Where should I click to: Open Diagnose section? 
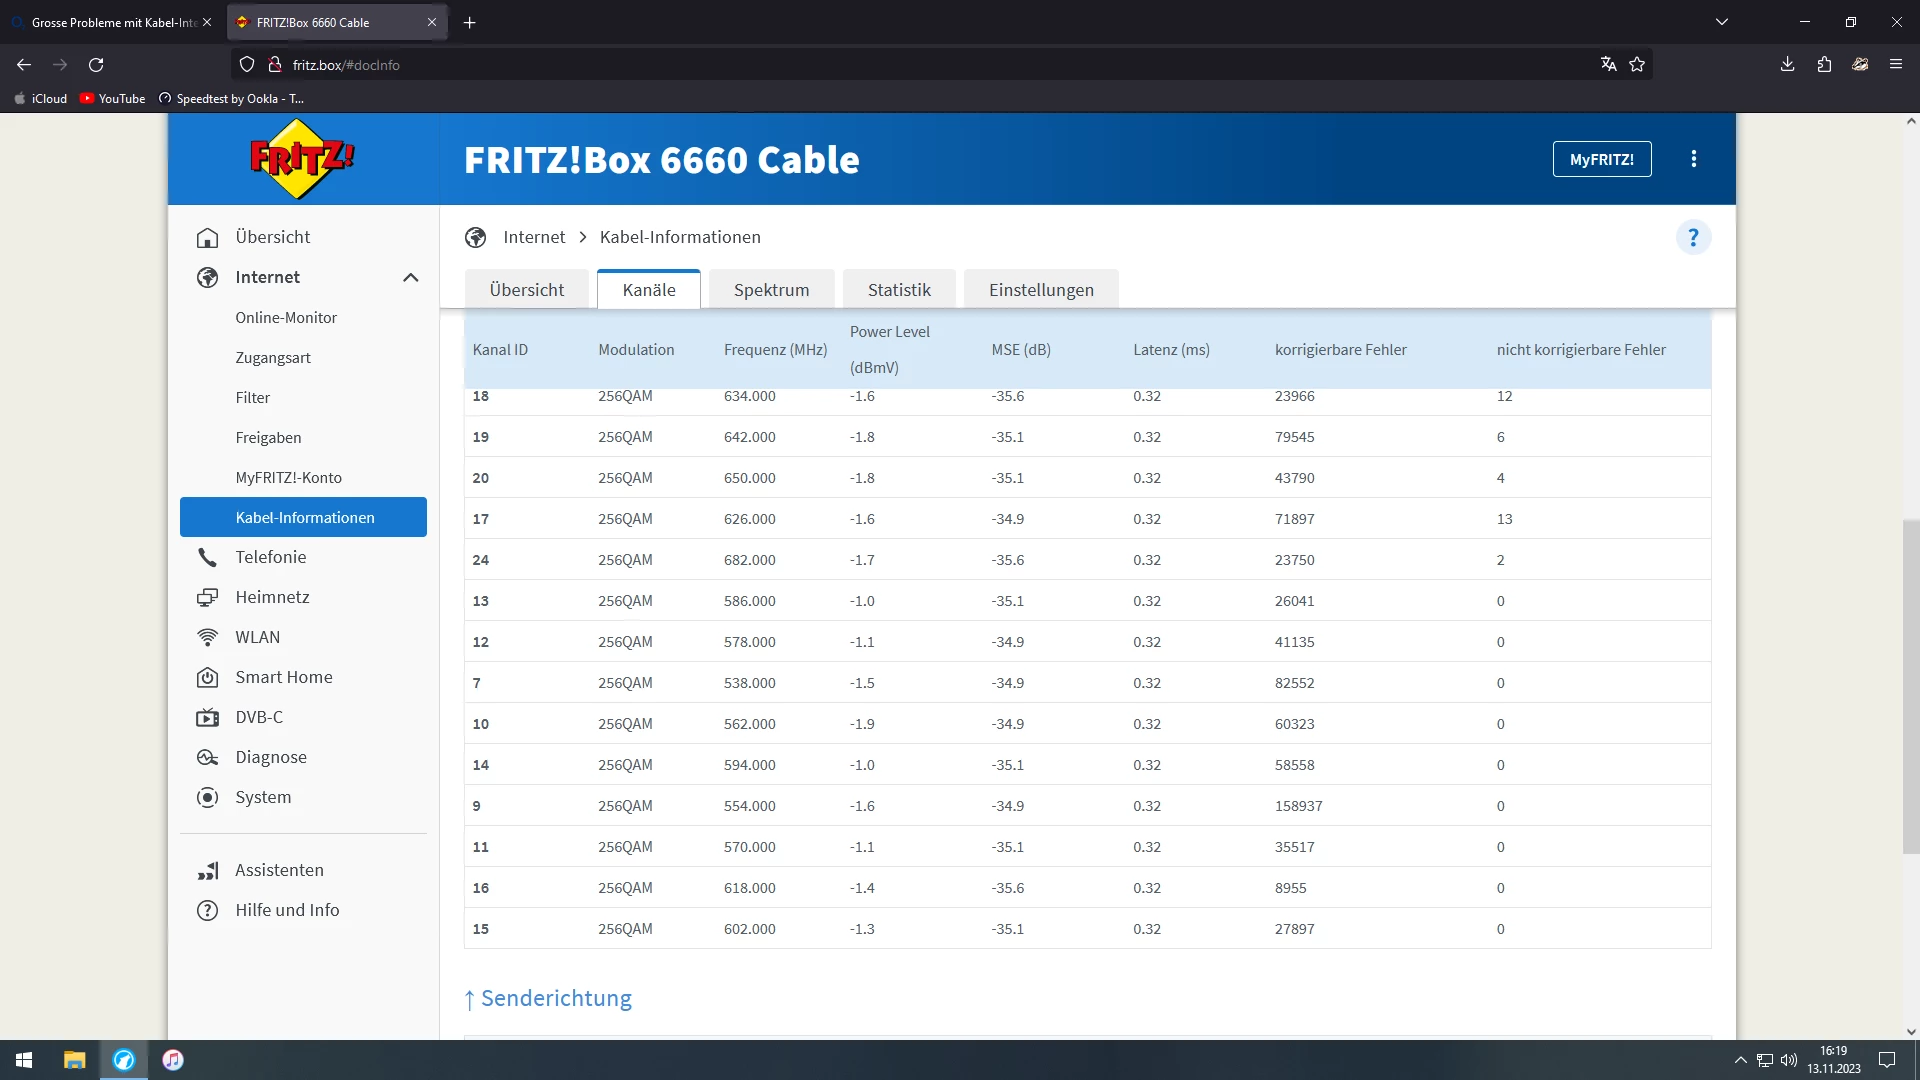click(270, 757)
